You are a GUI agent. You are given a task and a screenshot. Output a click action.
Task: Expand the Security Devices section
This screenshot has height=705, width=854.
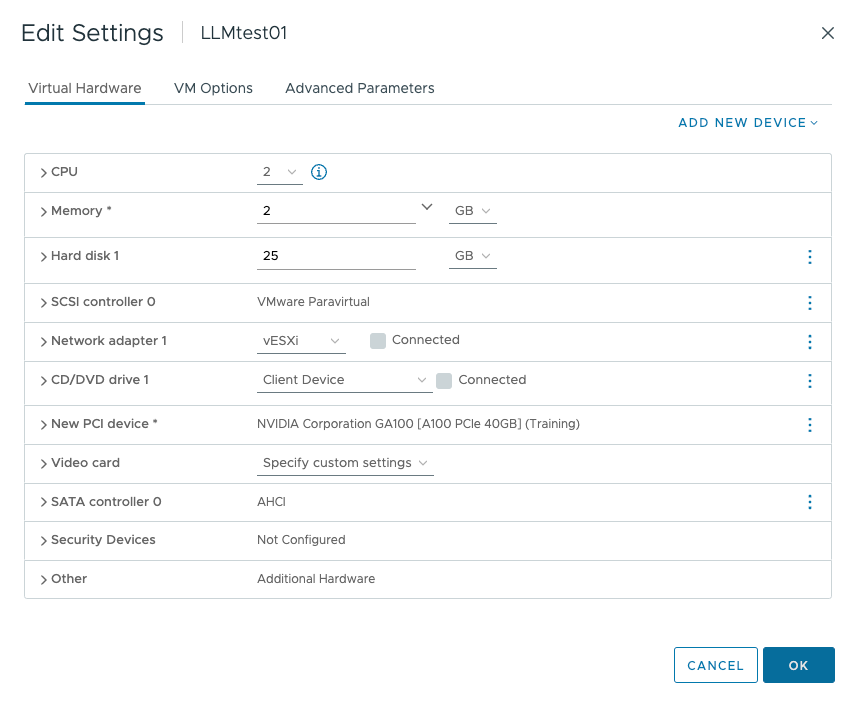point(44,541)
